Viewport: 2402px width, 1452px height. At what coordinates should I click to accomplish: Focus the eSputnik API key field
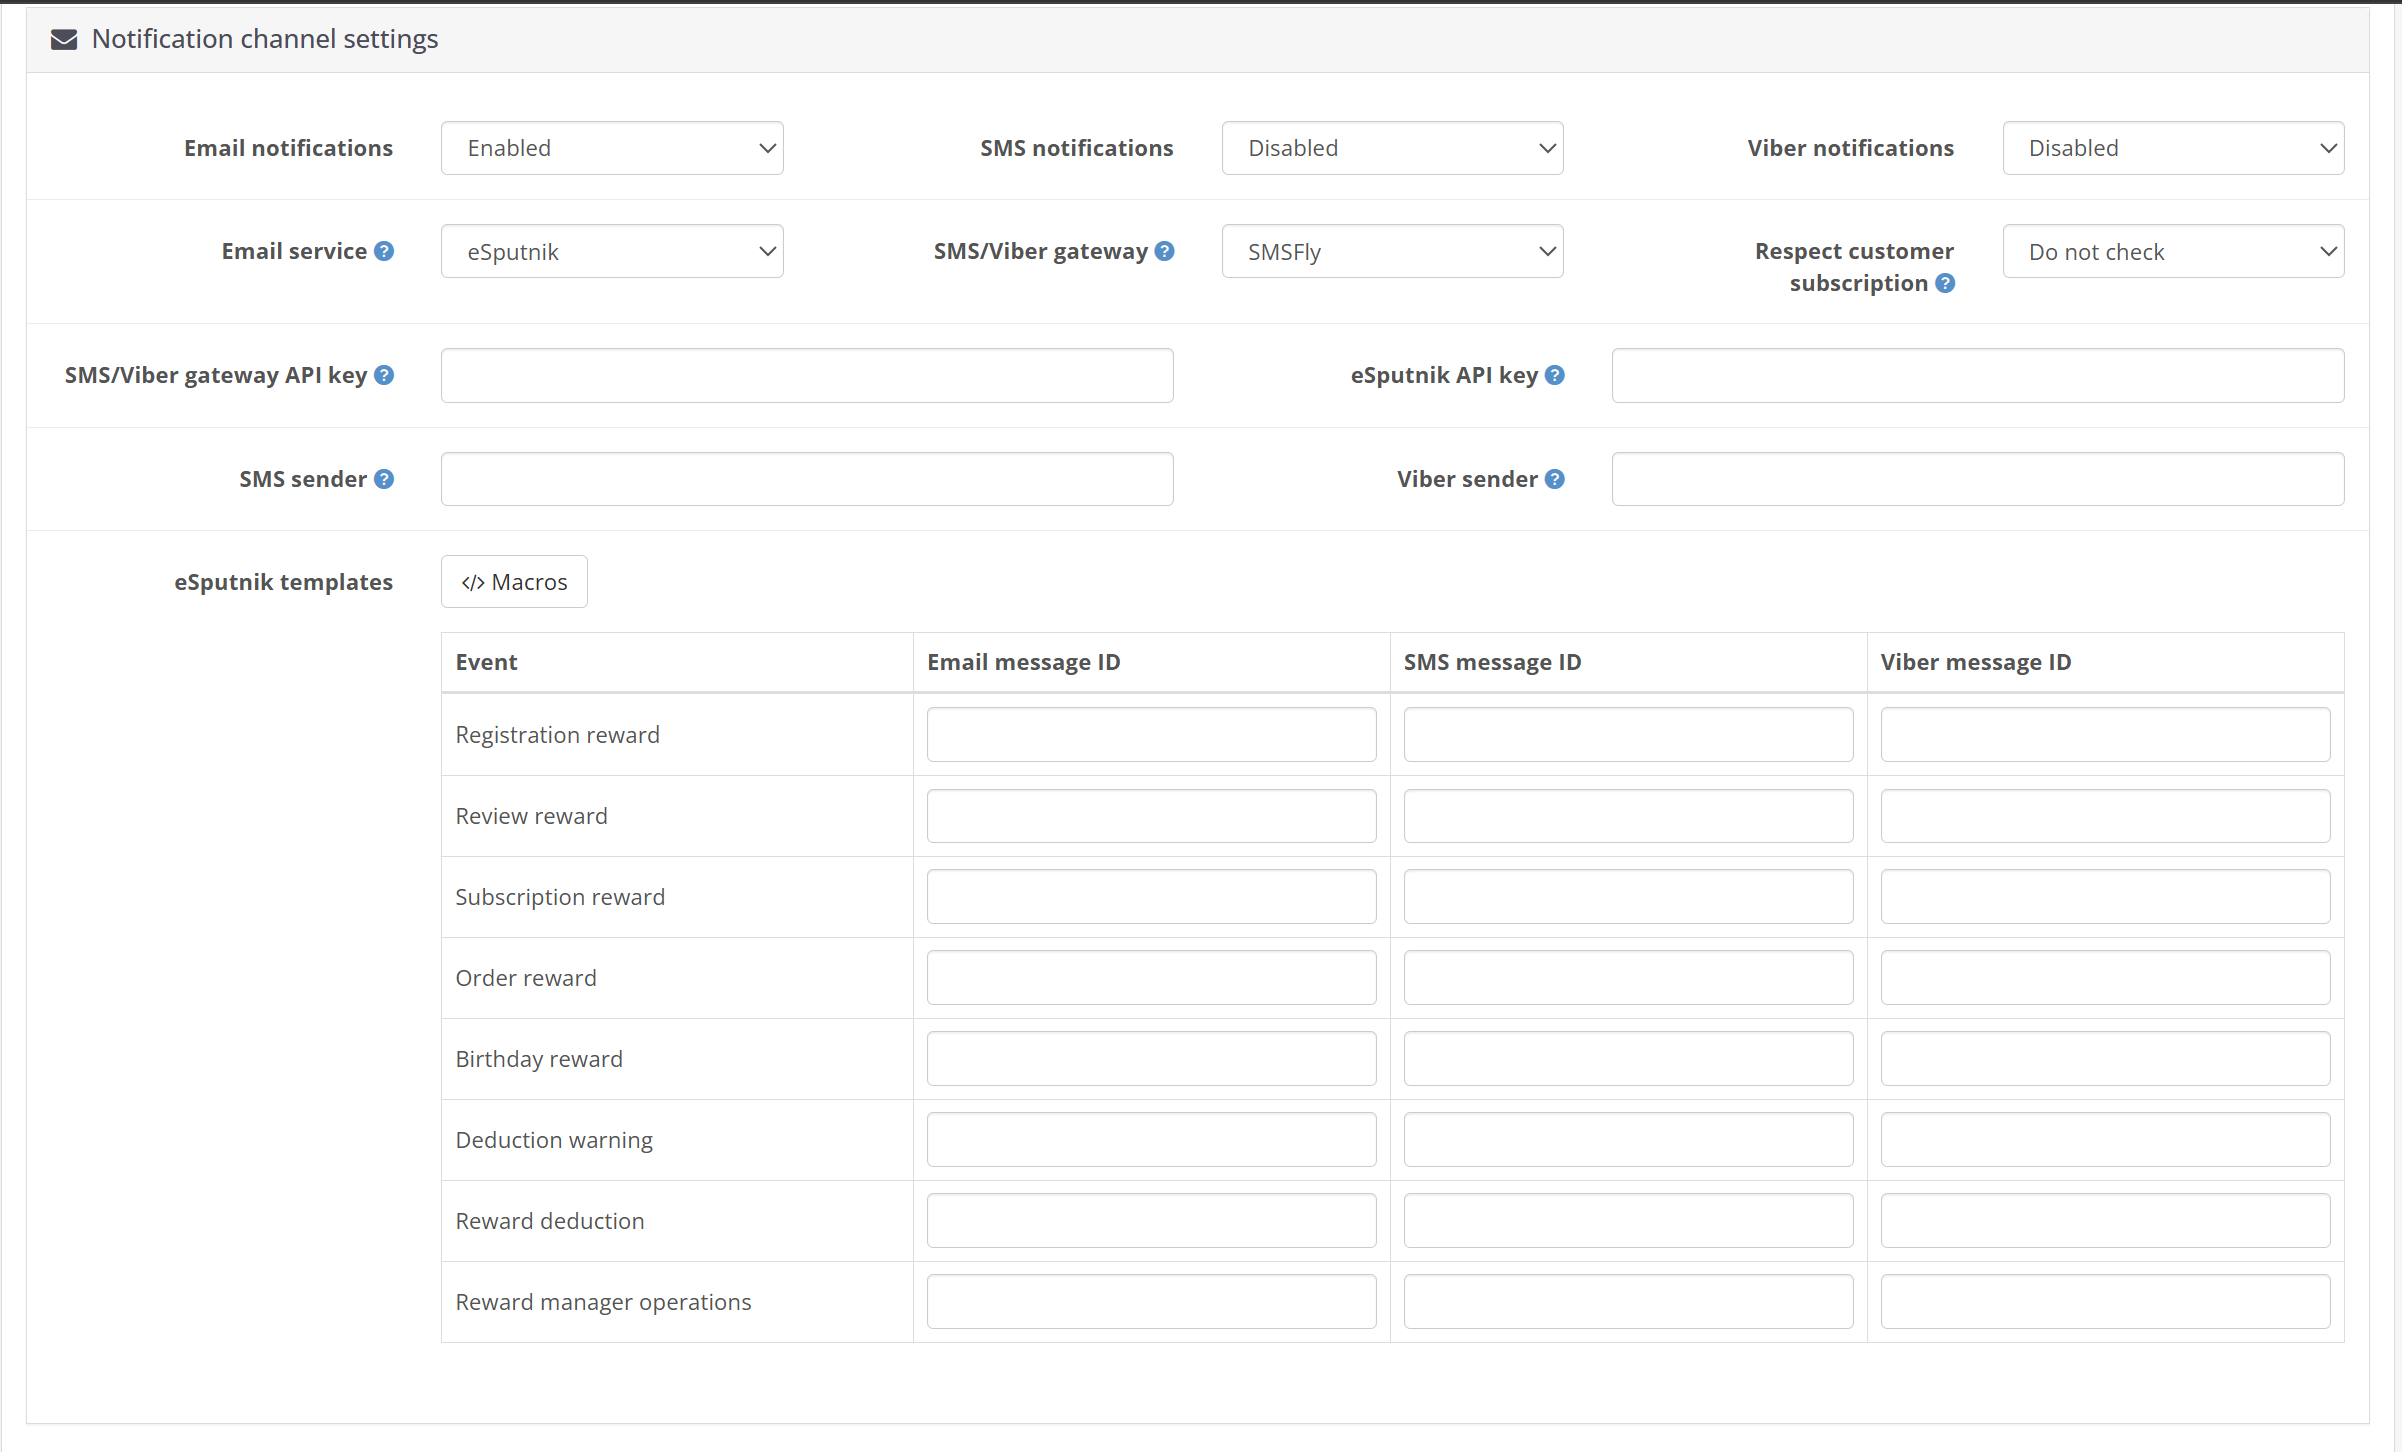tap(1978, 375)
